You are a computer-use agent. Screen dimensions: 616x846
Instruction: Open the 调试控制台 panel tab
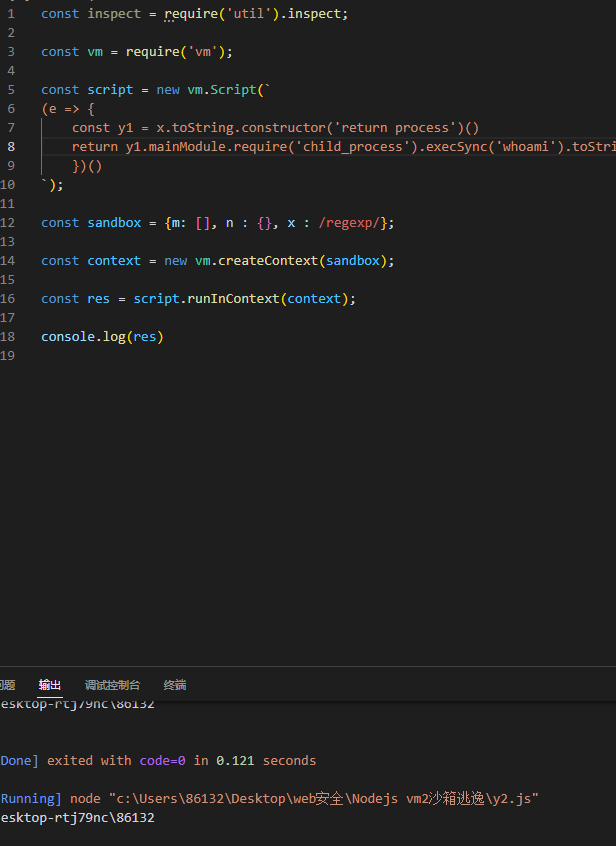(112, 685)
